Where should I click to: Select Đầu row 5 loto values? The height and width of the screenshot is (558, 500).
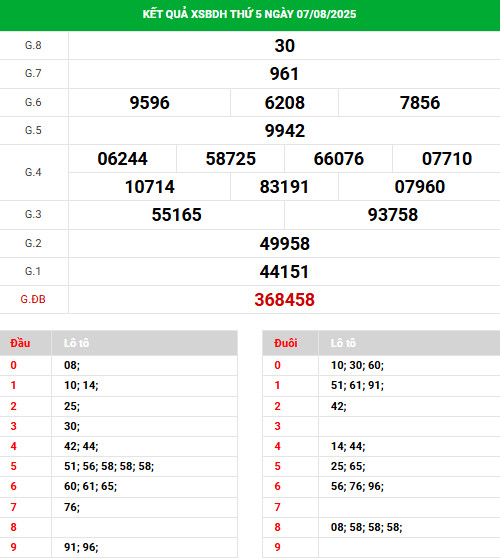109,466
